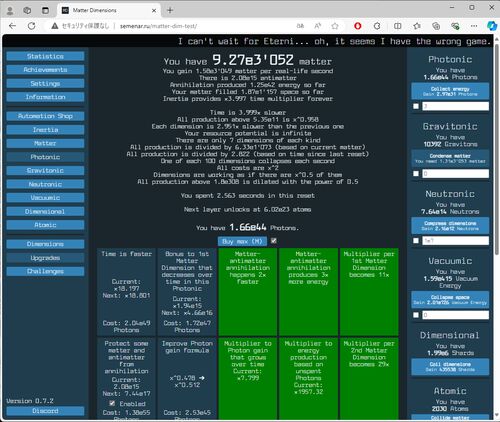Open the game Settings menu
The width and height of the screenshot is (500, 422).
(45, 83)
